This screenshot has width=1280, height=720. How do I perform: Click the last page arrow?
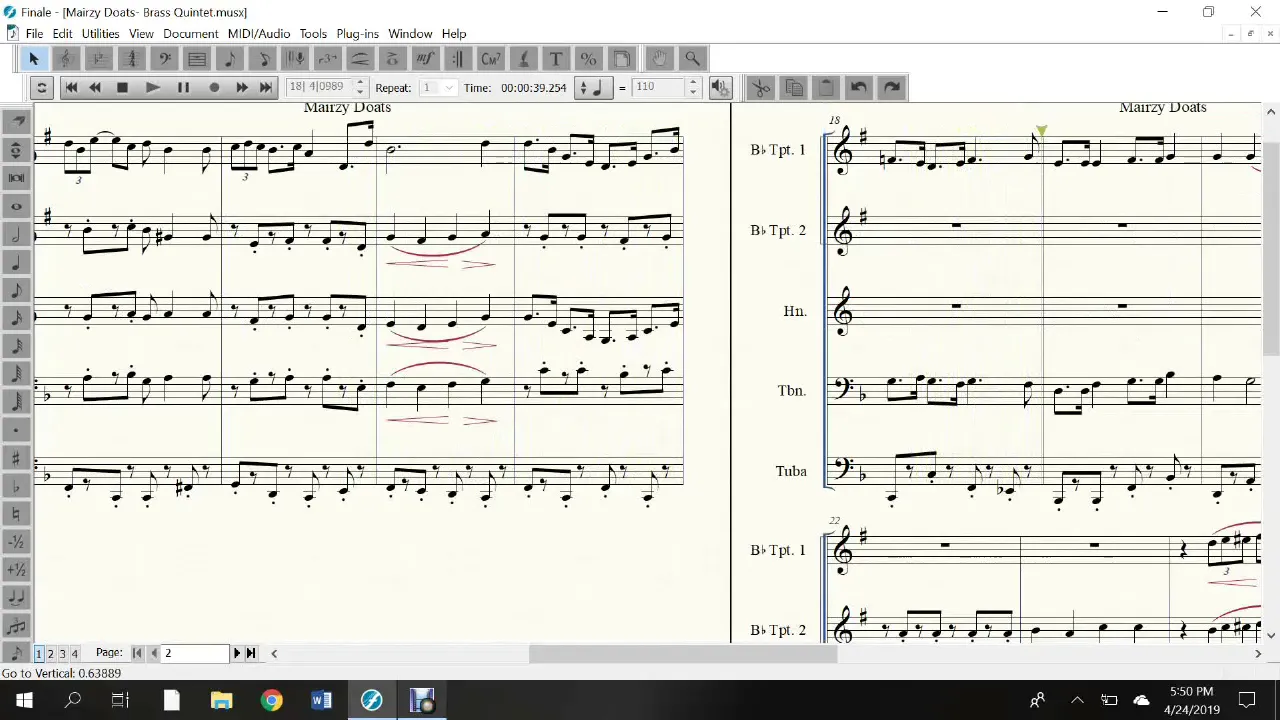coord(251,653)
